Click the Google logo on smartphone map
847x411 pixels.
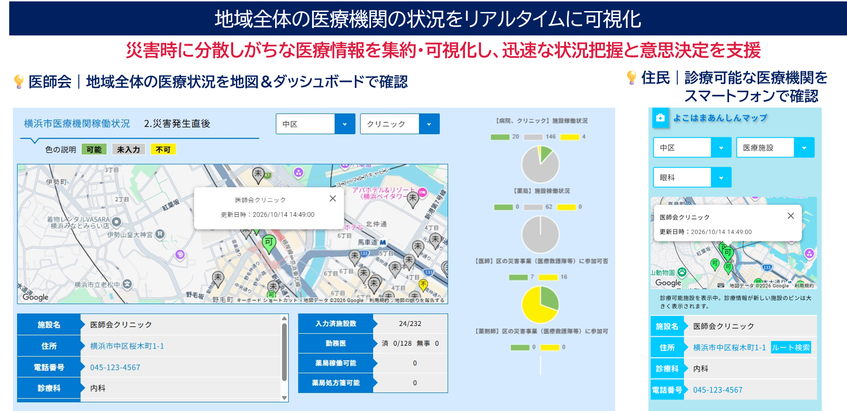(x=668, y=283)
